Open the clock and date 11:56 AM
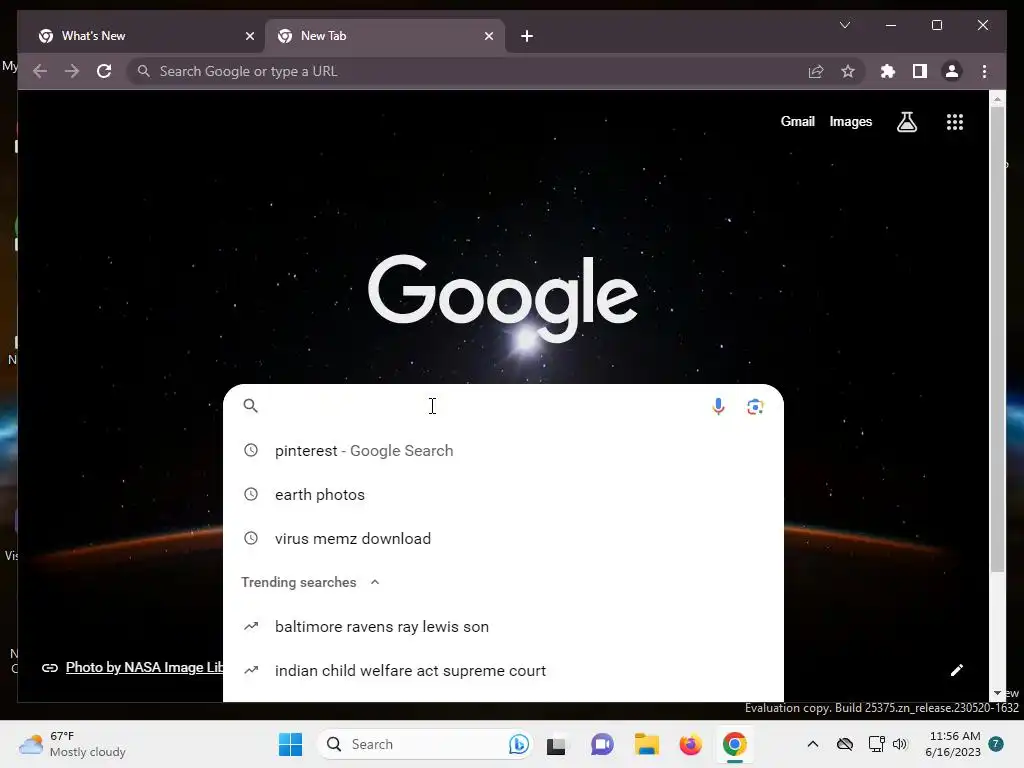The height and width of the screenshot is (768, 1024). click(953, 744)
